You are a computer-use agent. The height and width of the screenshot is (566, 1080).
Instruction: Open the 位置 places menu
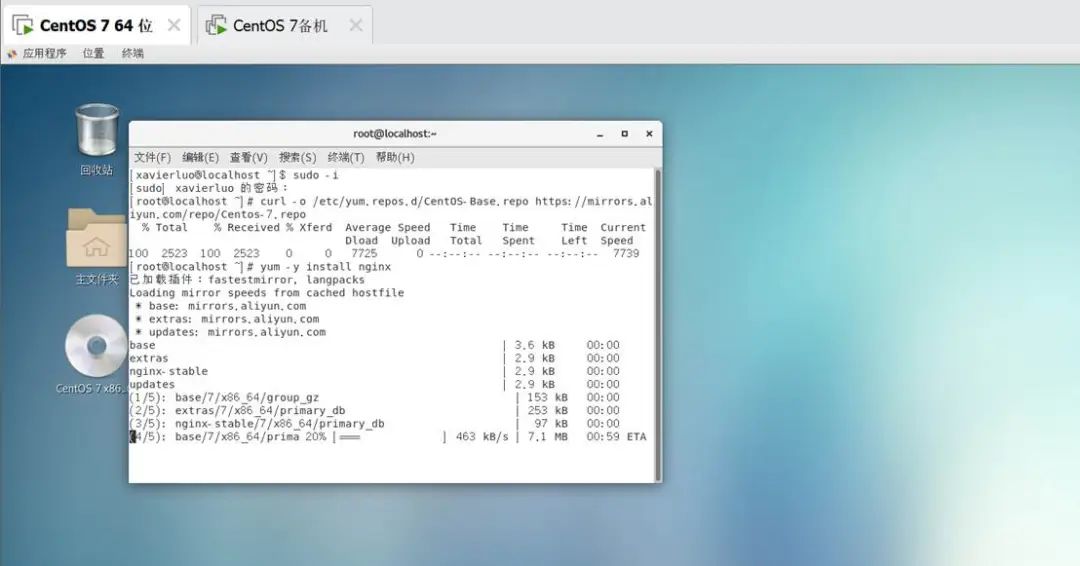[93, 54]
